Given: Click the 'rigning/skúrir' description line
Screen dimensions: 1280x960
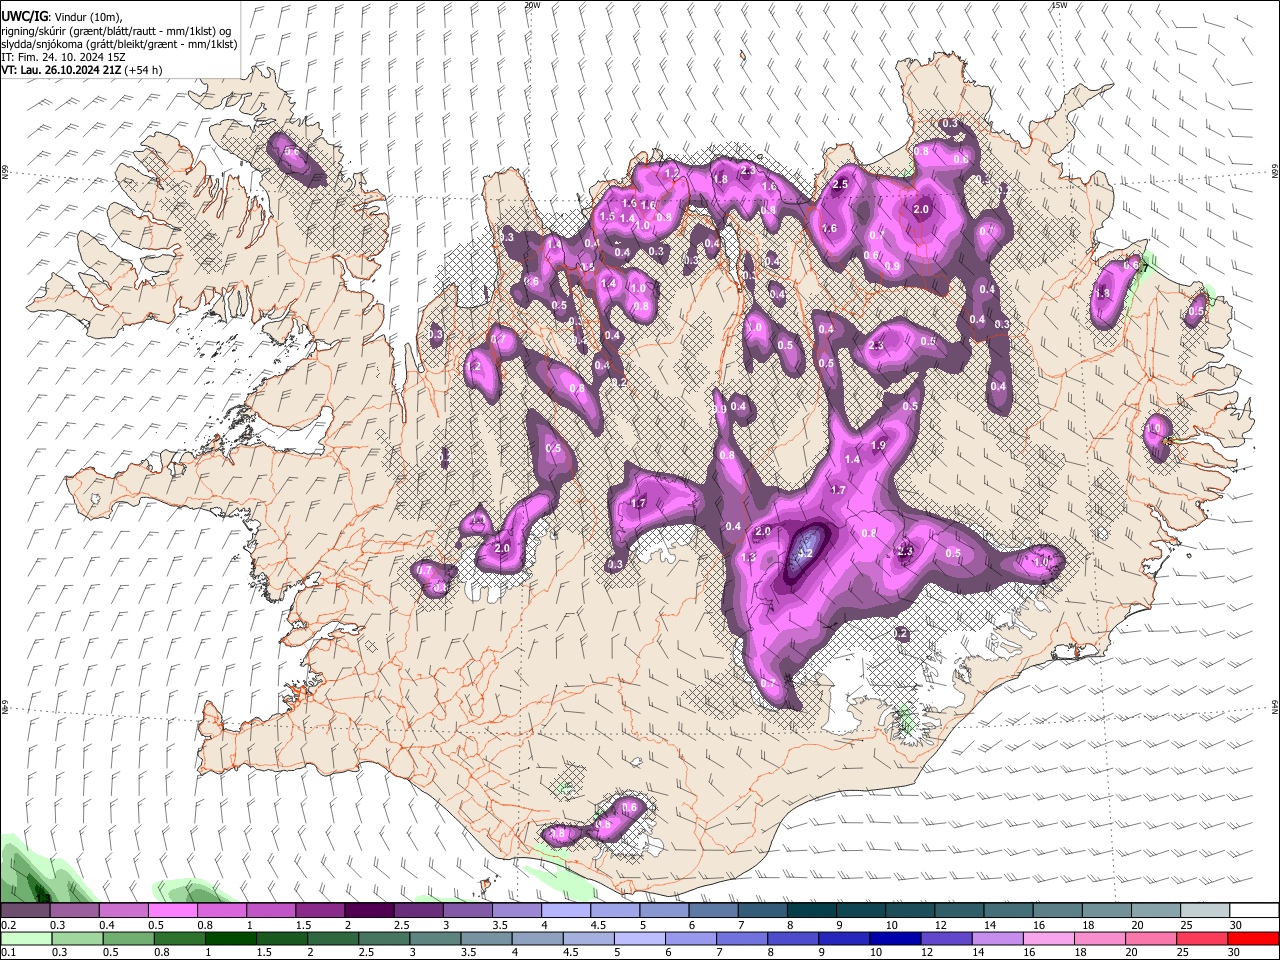Looking at the screenshot, I should tap(116, 30).
